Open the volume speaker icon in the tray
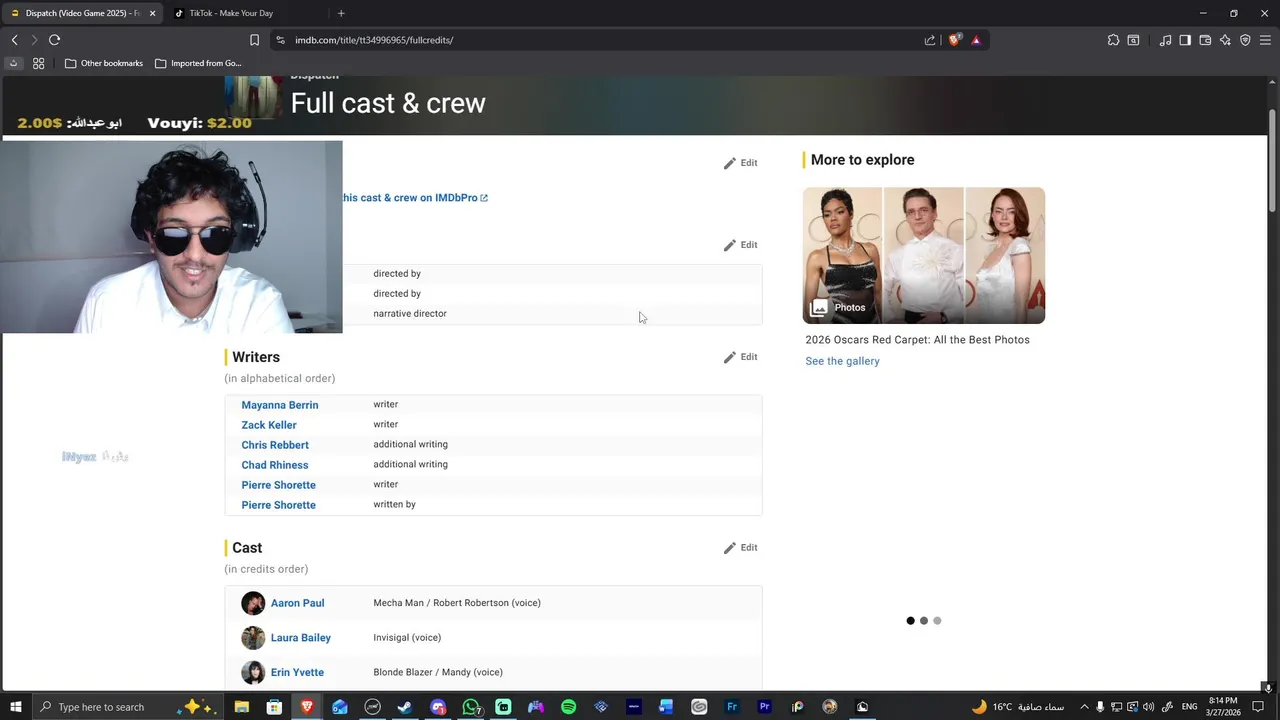1280x720 pixels. pos(1148,707)
